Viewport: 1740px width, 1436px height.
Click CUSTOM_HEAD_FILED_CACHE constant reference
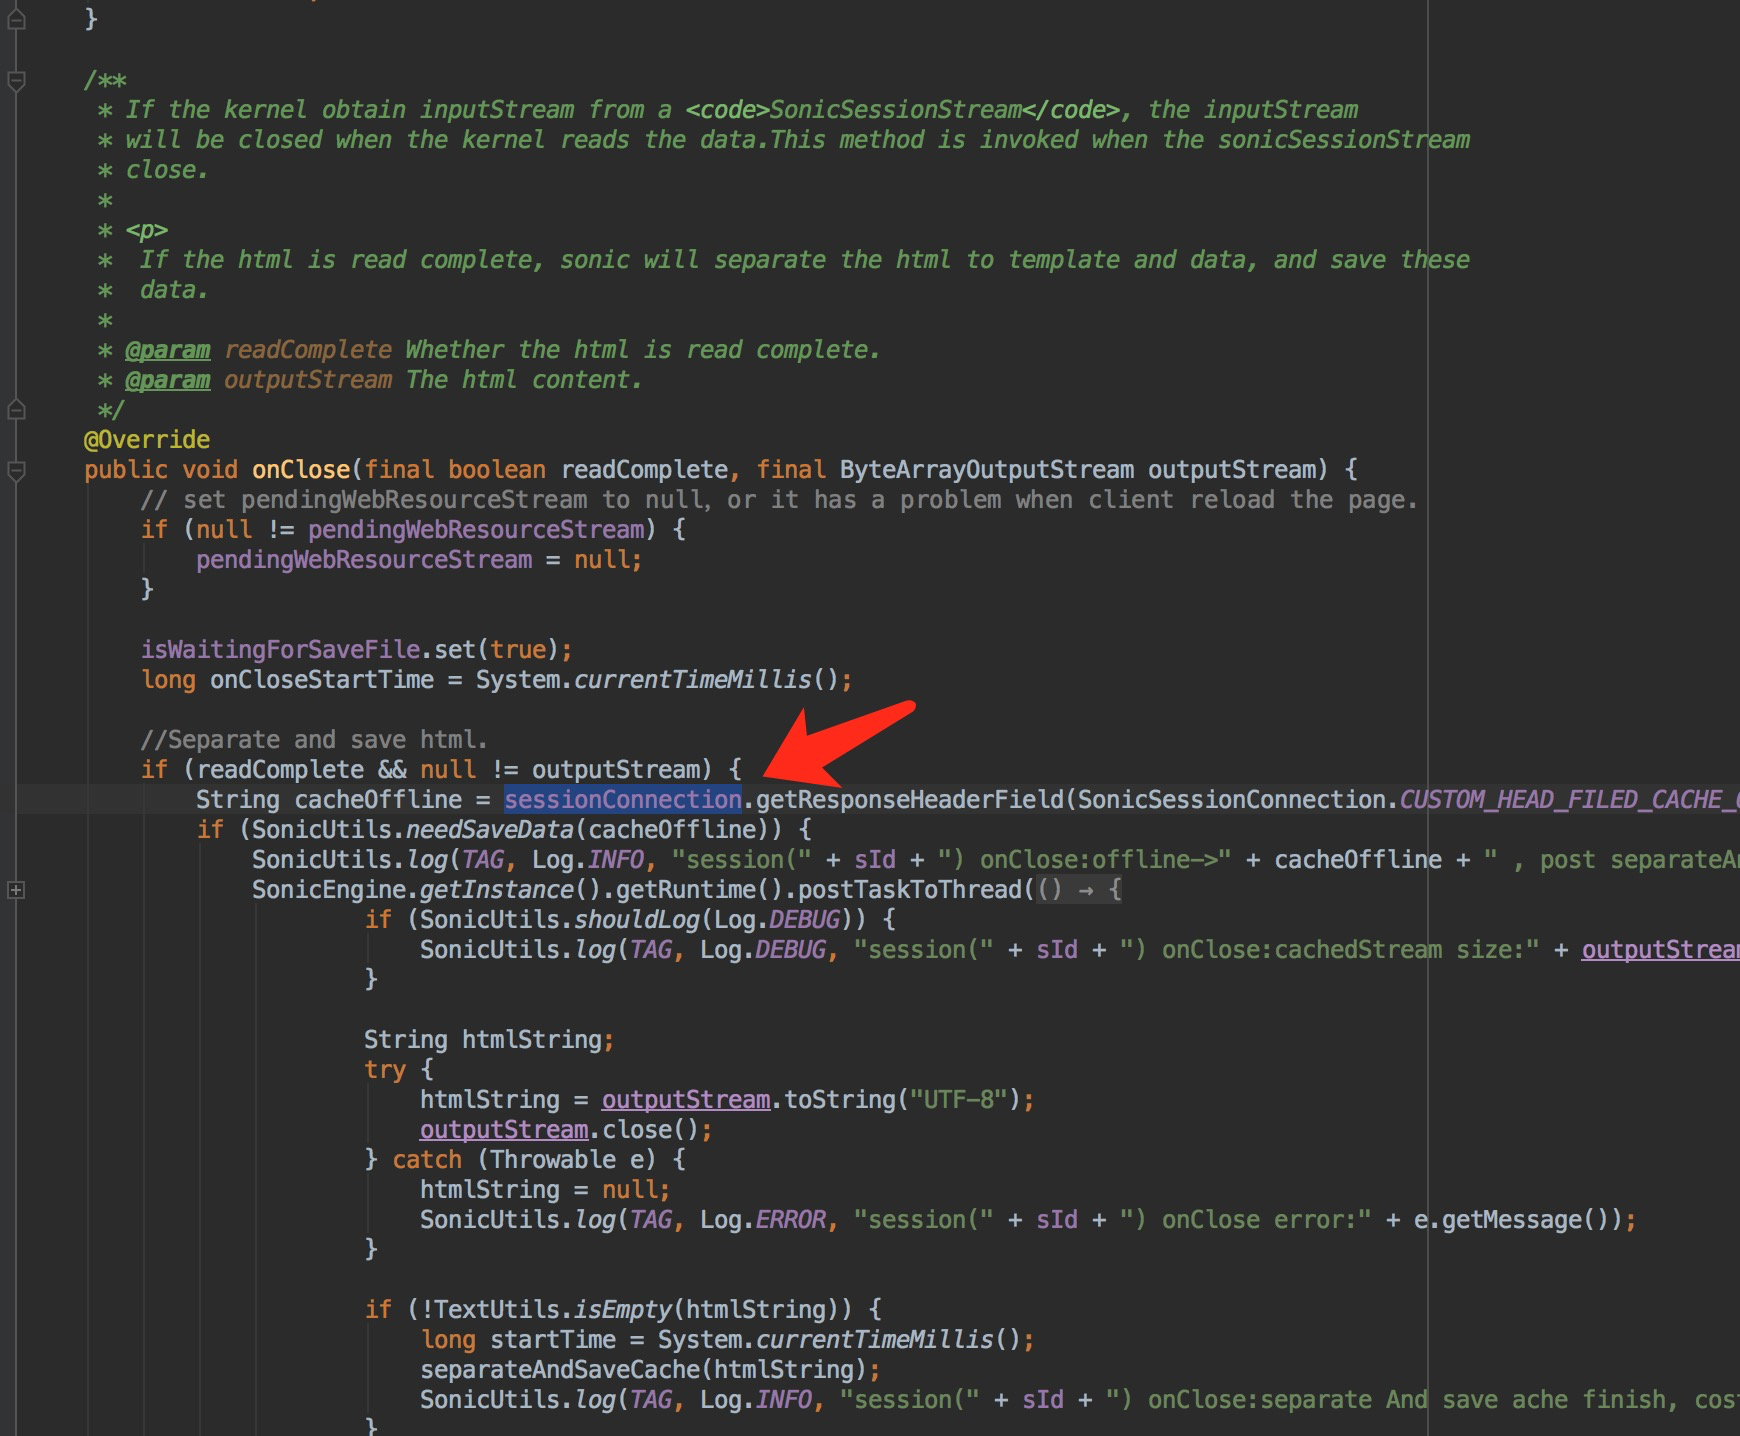pos(1570,799)
